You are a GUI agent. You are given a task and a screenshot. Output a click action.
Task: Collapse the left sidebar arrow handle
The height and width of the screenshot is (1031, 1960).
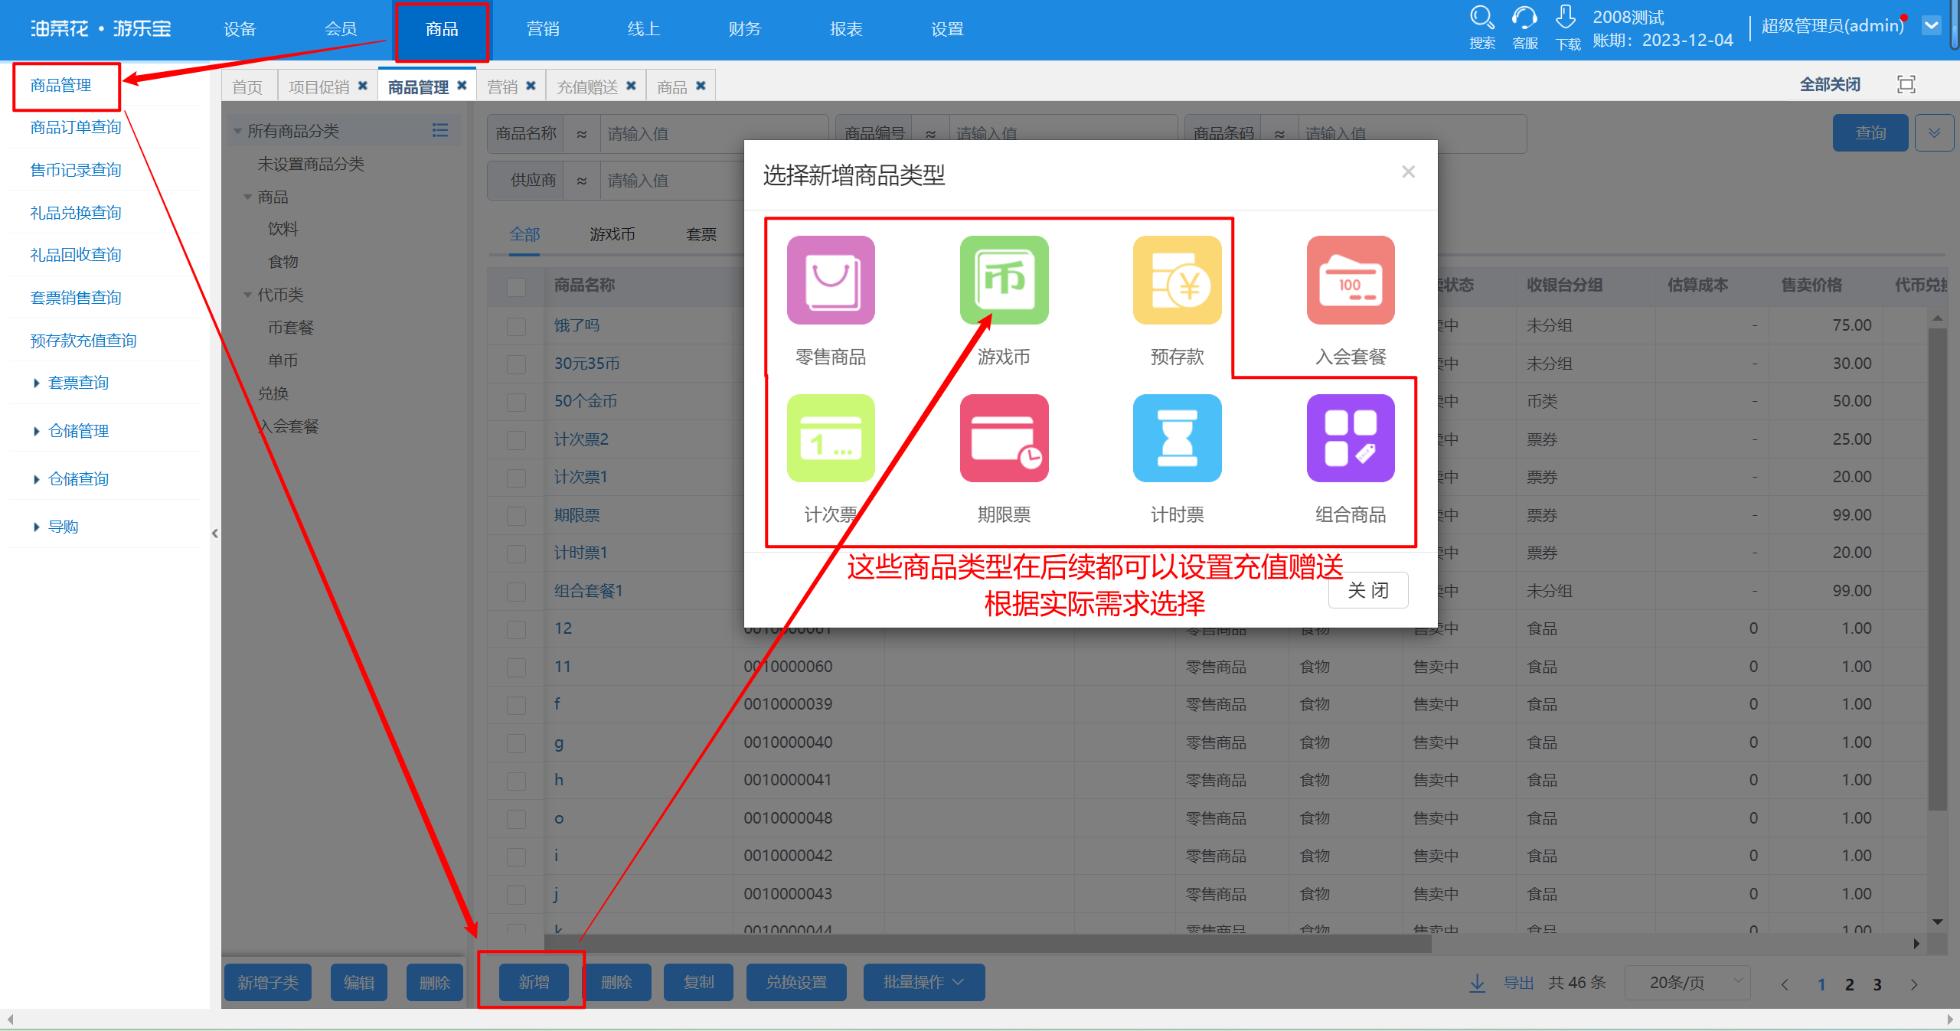pos(214,534)
